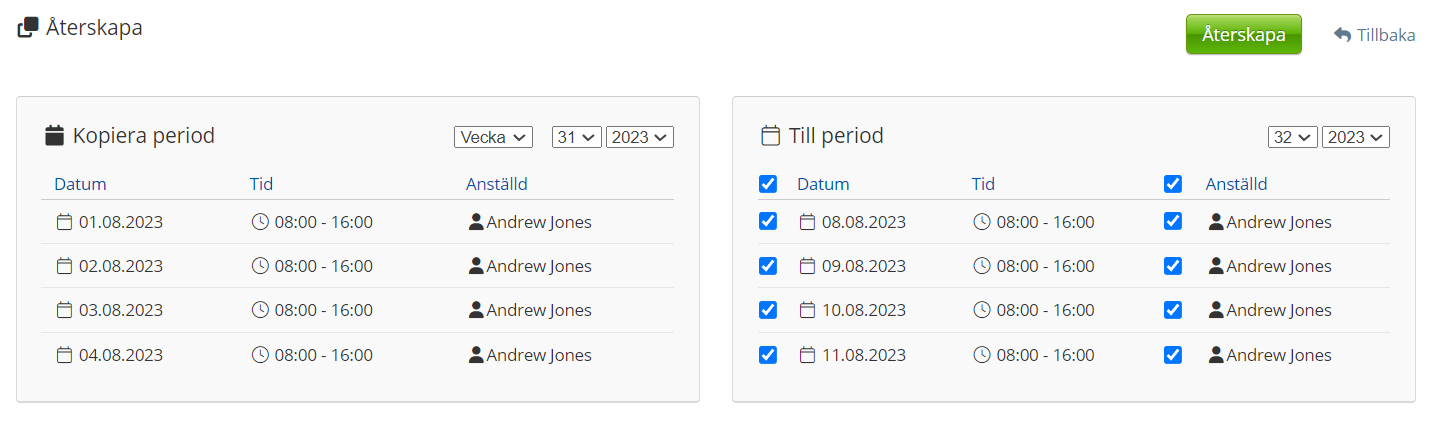Open the Vecka period type dropdown

point(493,137)
